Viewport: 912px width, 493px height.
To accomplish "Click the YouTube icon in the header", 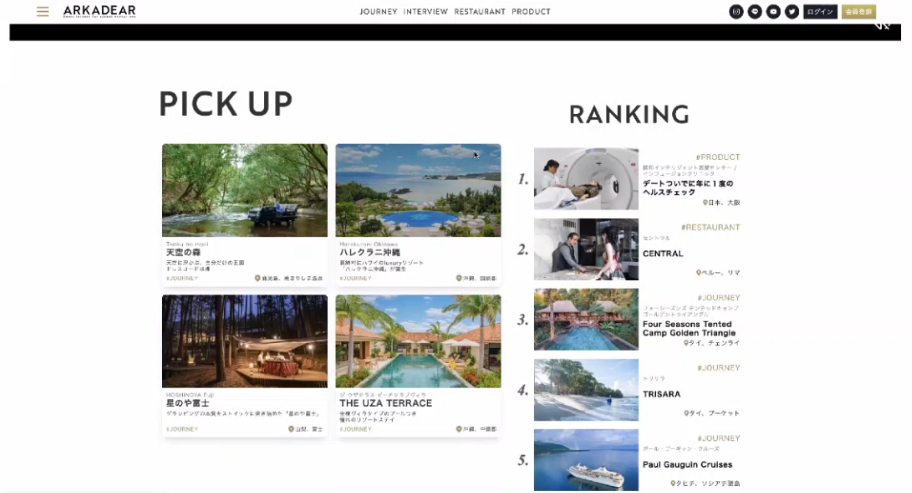I will 773,12.
